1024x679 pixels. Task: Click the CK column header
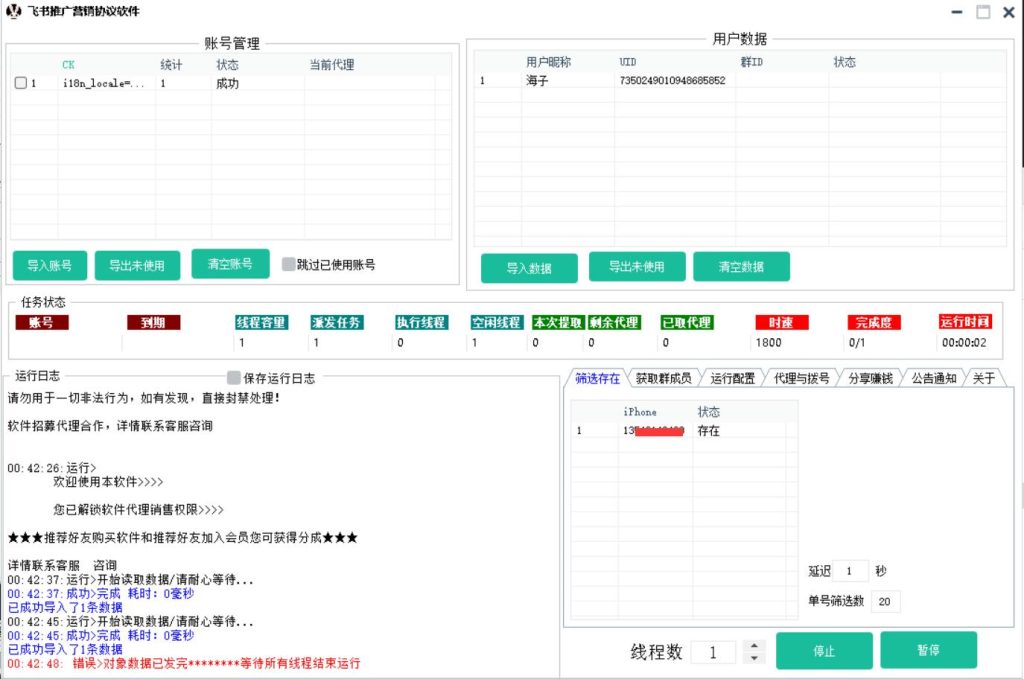coord(69,65)
